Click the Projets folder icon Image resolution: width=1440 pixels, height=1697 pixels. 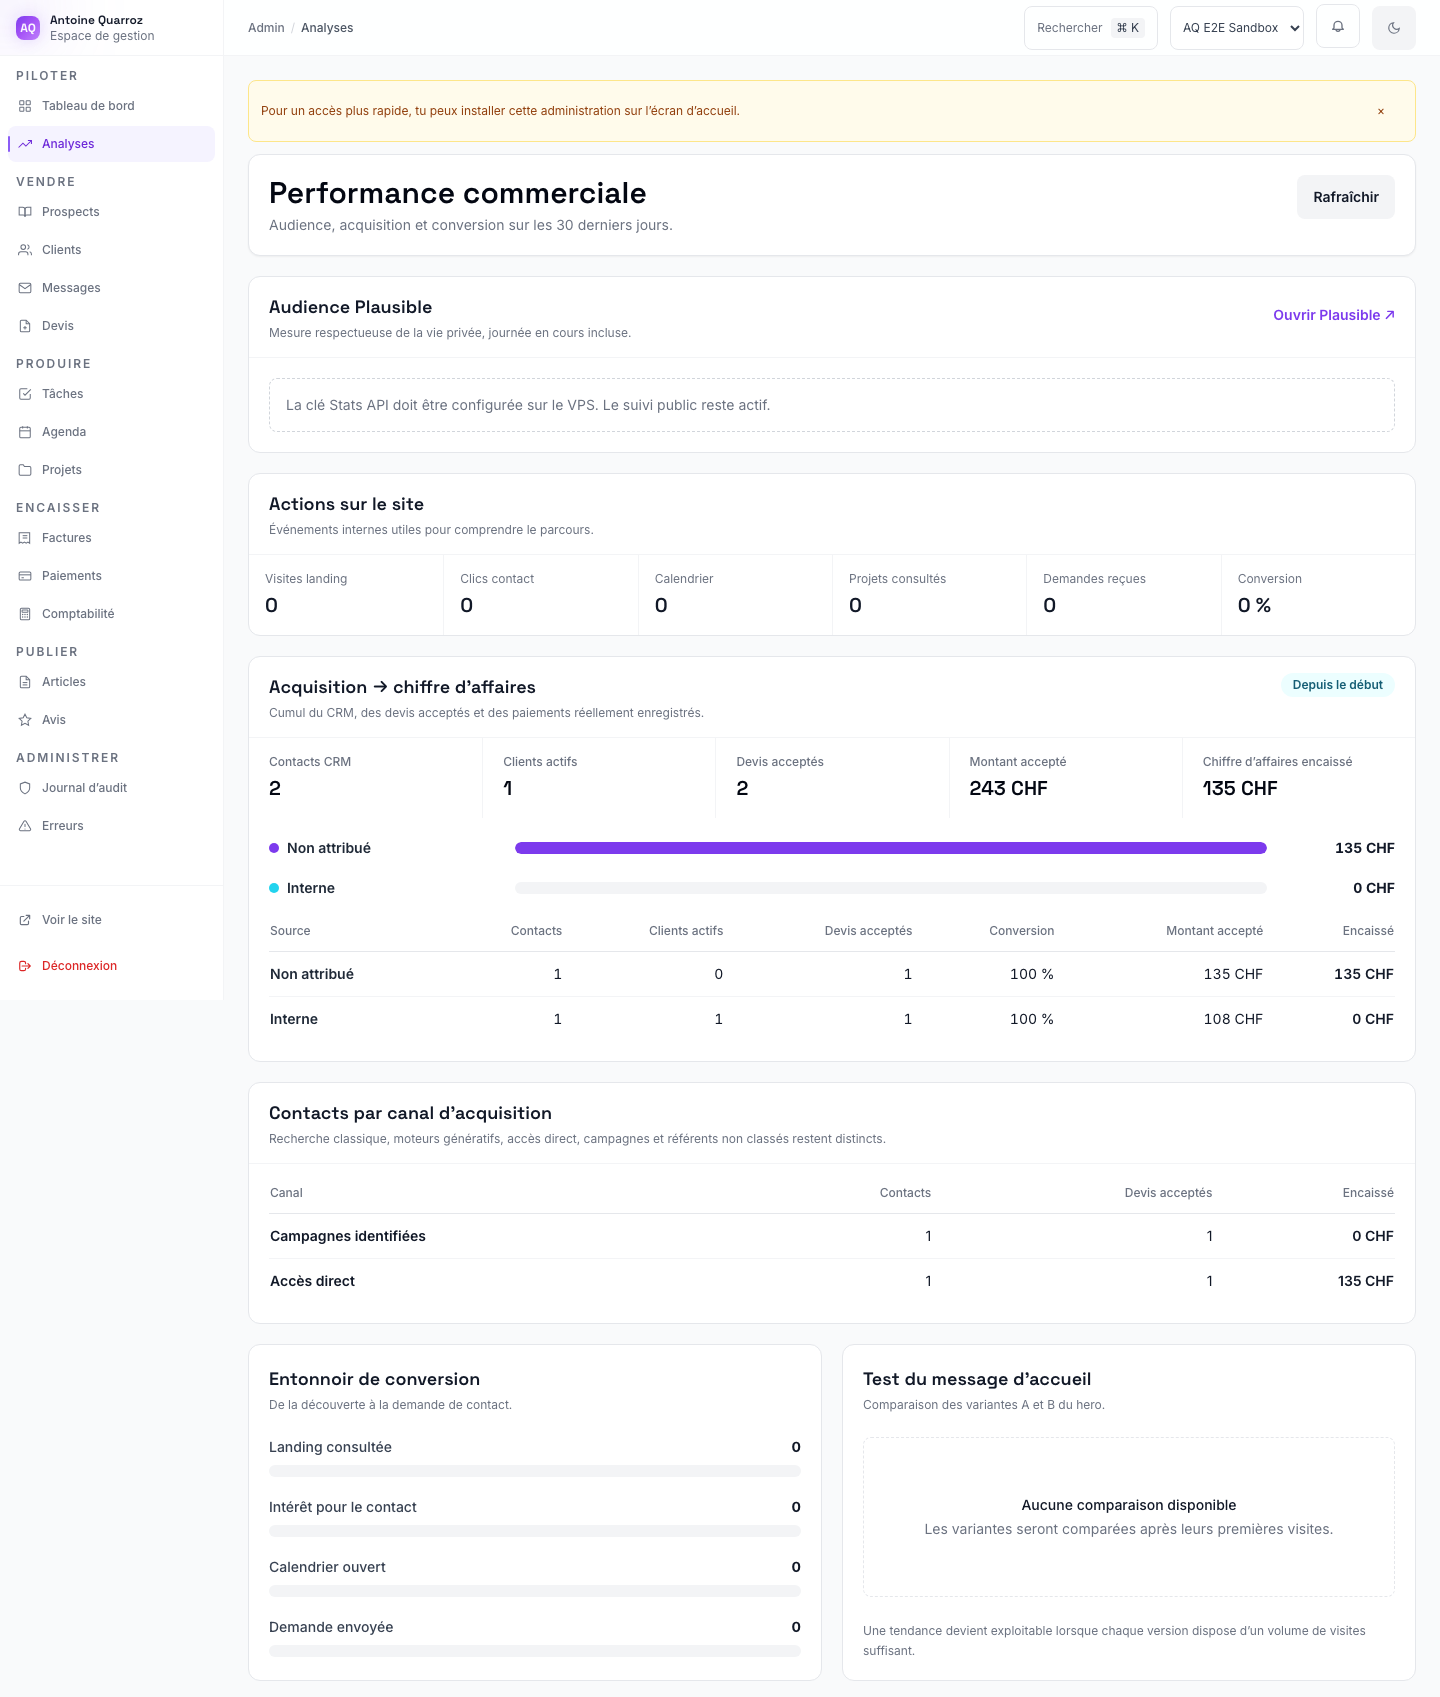(25, 470)
